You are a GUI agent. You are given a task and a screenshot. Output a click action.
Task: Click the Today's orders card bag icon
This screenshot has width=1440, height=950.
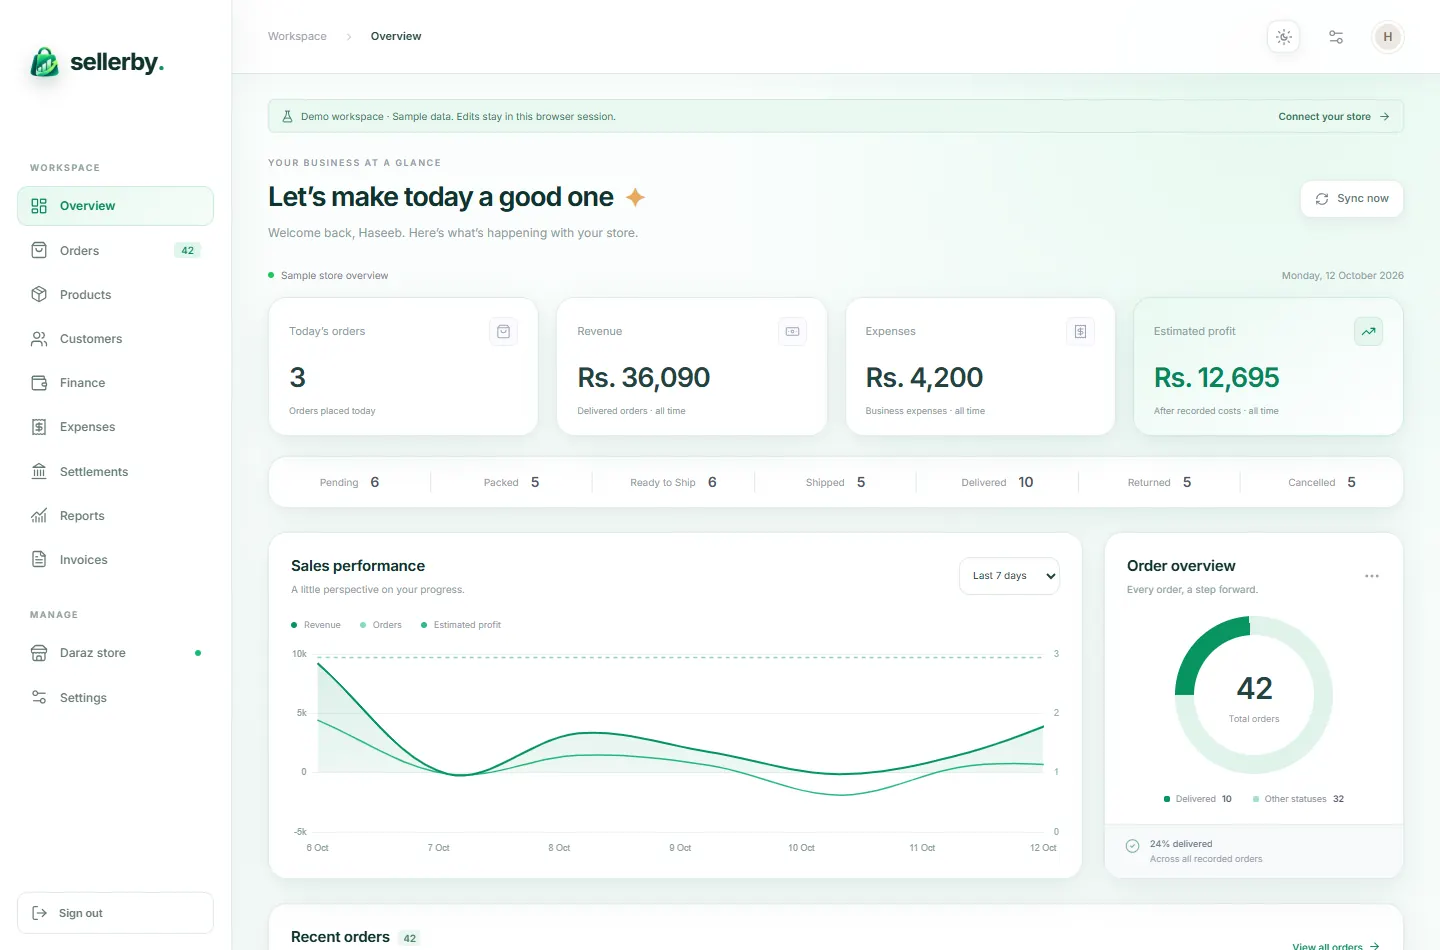(x=504, y=332)
